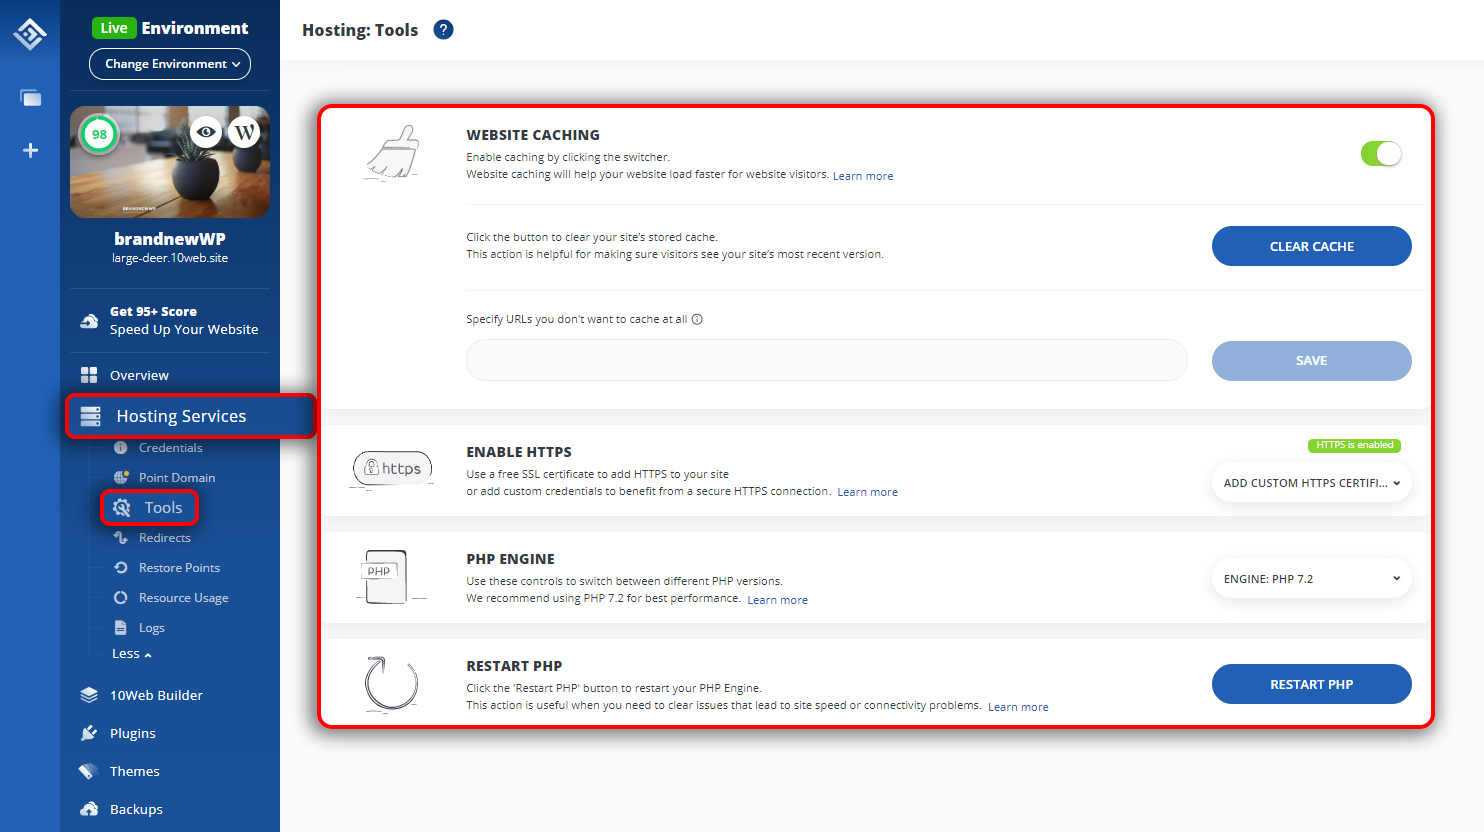Click the 'HTTPS is enabled' green badge
1484x832 pixels.
pyautogui.click(x=1354, y=445)
